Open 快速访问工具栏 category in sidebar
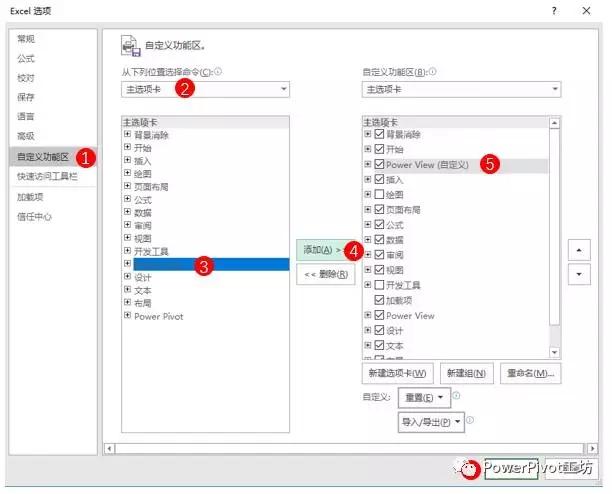Image resolution: width=612 pixels, height=494 pixels. click(x=47, y=176)
